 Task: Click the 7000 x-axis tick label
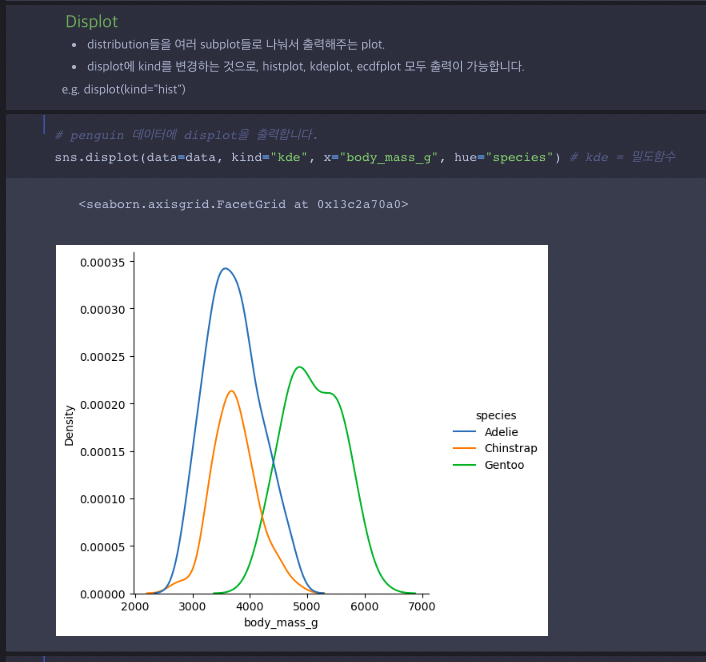point(422,607)
